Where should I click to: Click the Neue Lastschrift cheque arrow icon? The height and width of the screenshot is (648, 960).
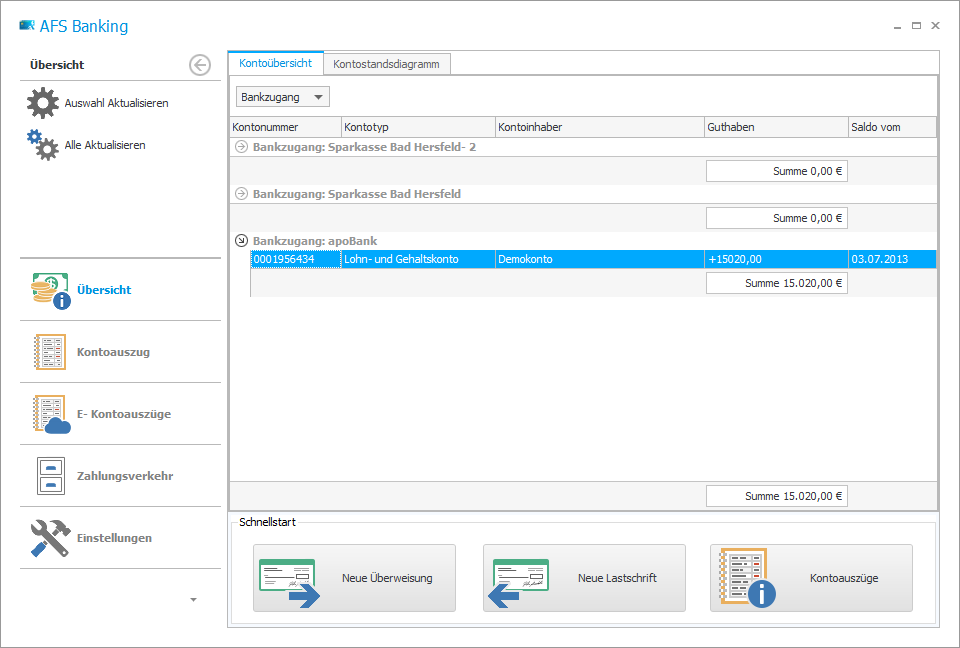point(519,582)
